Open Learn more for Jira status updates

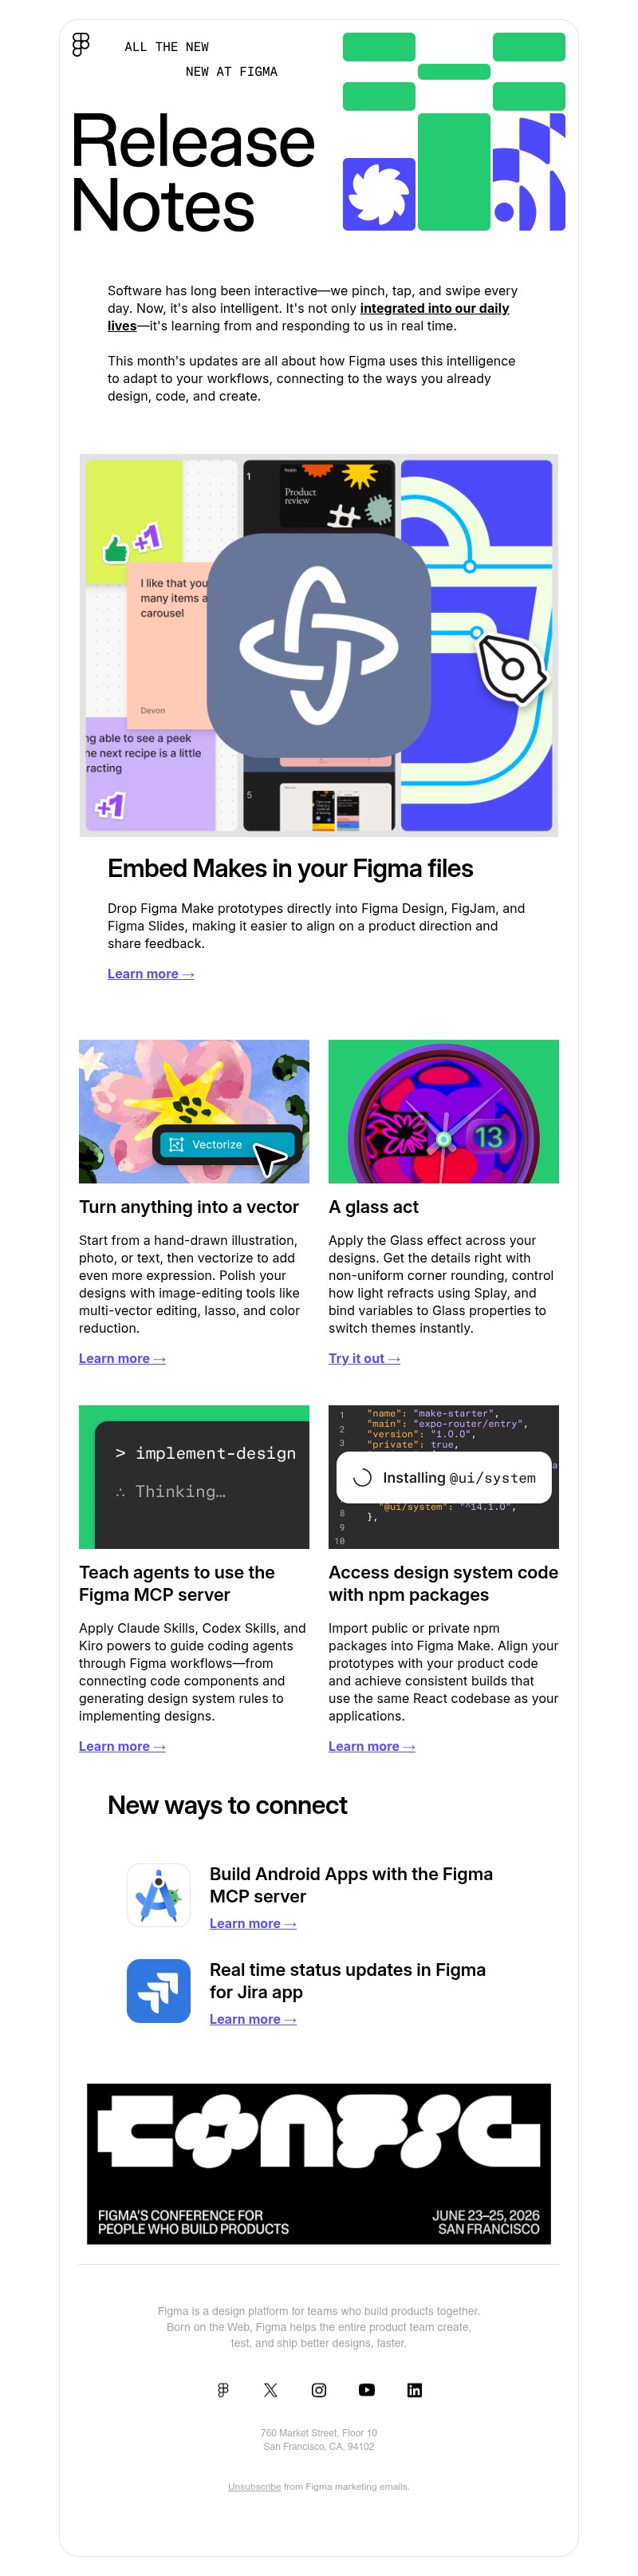pyautogui.click(x=253, y=2019)
